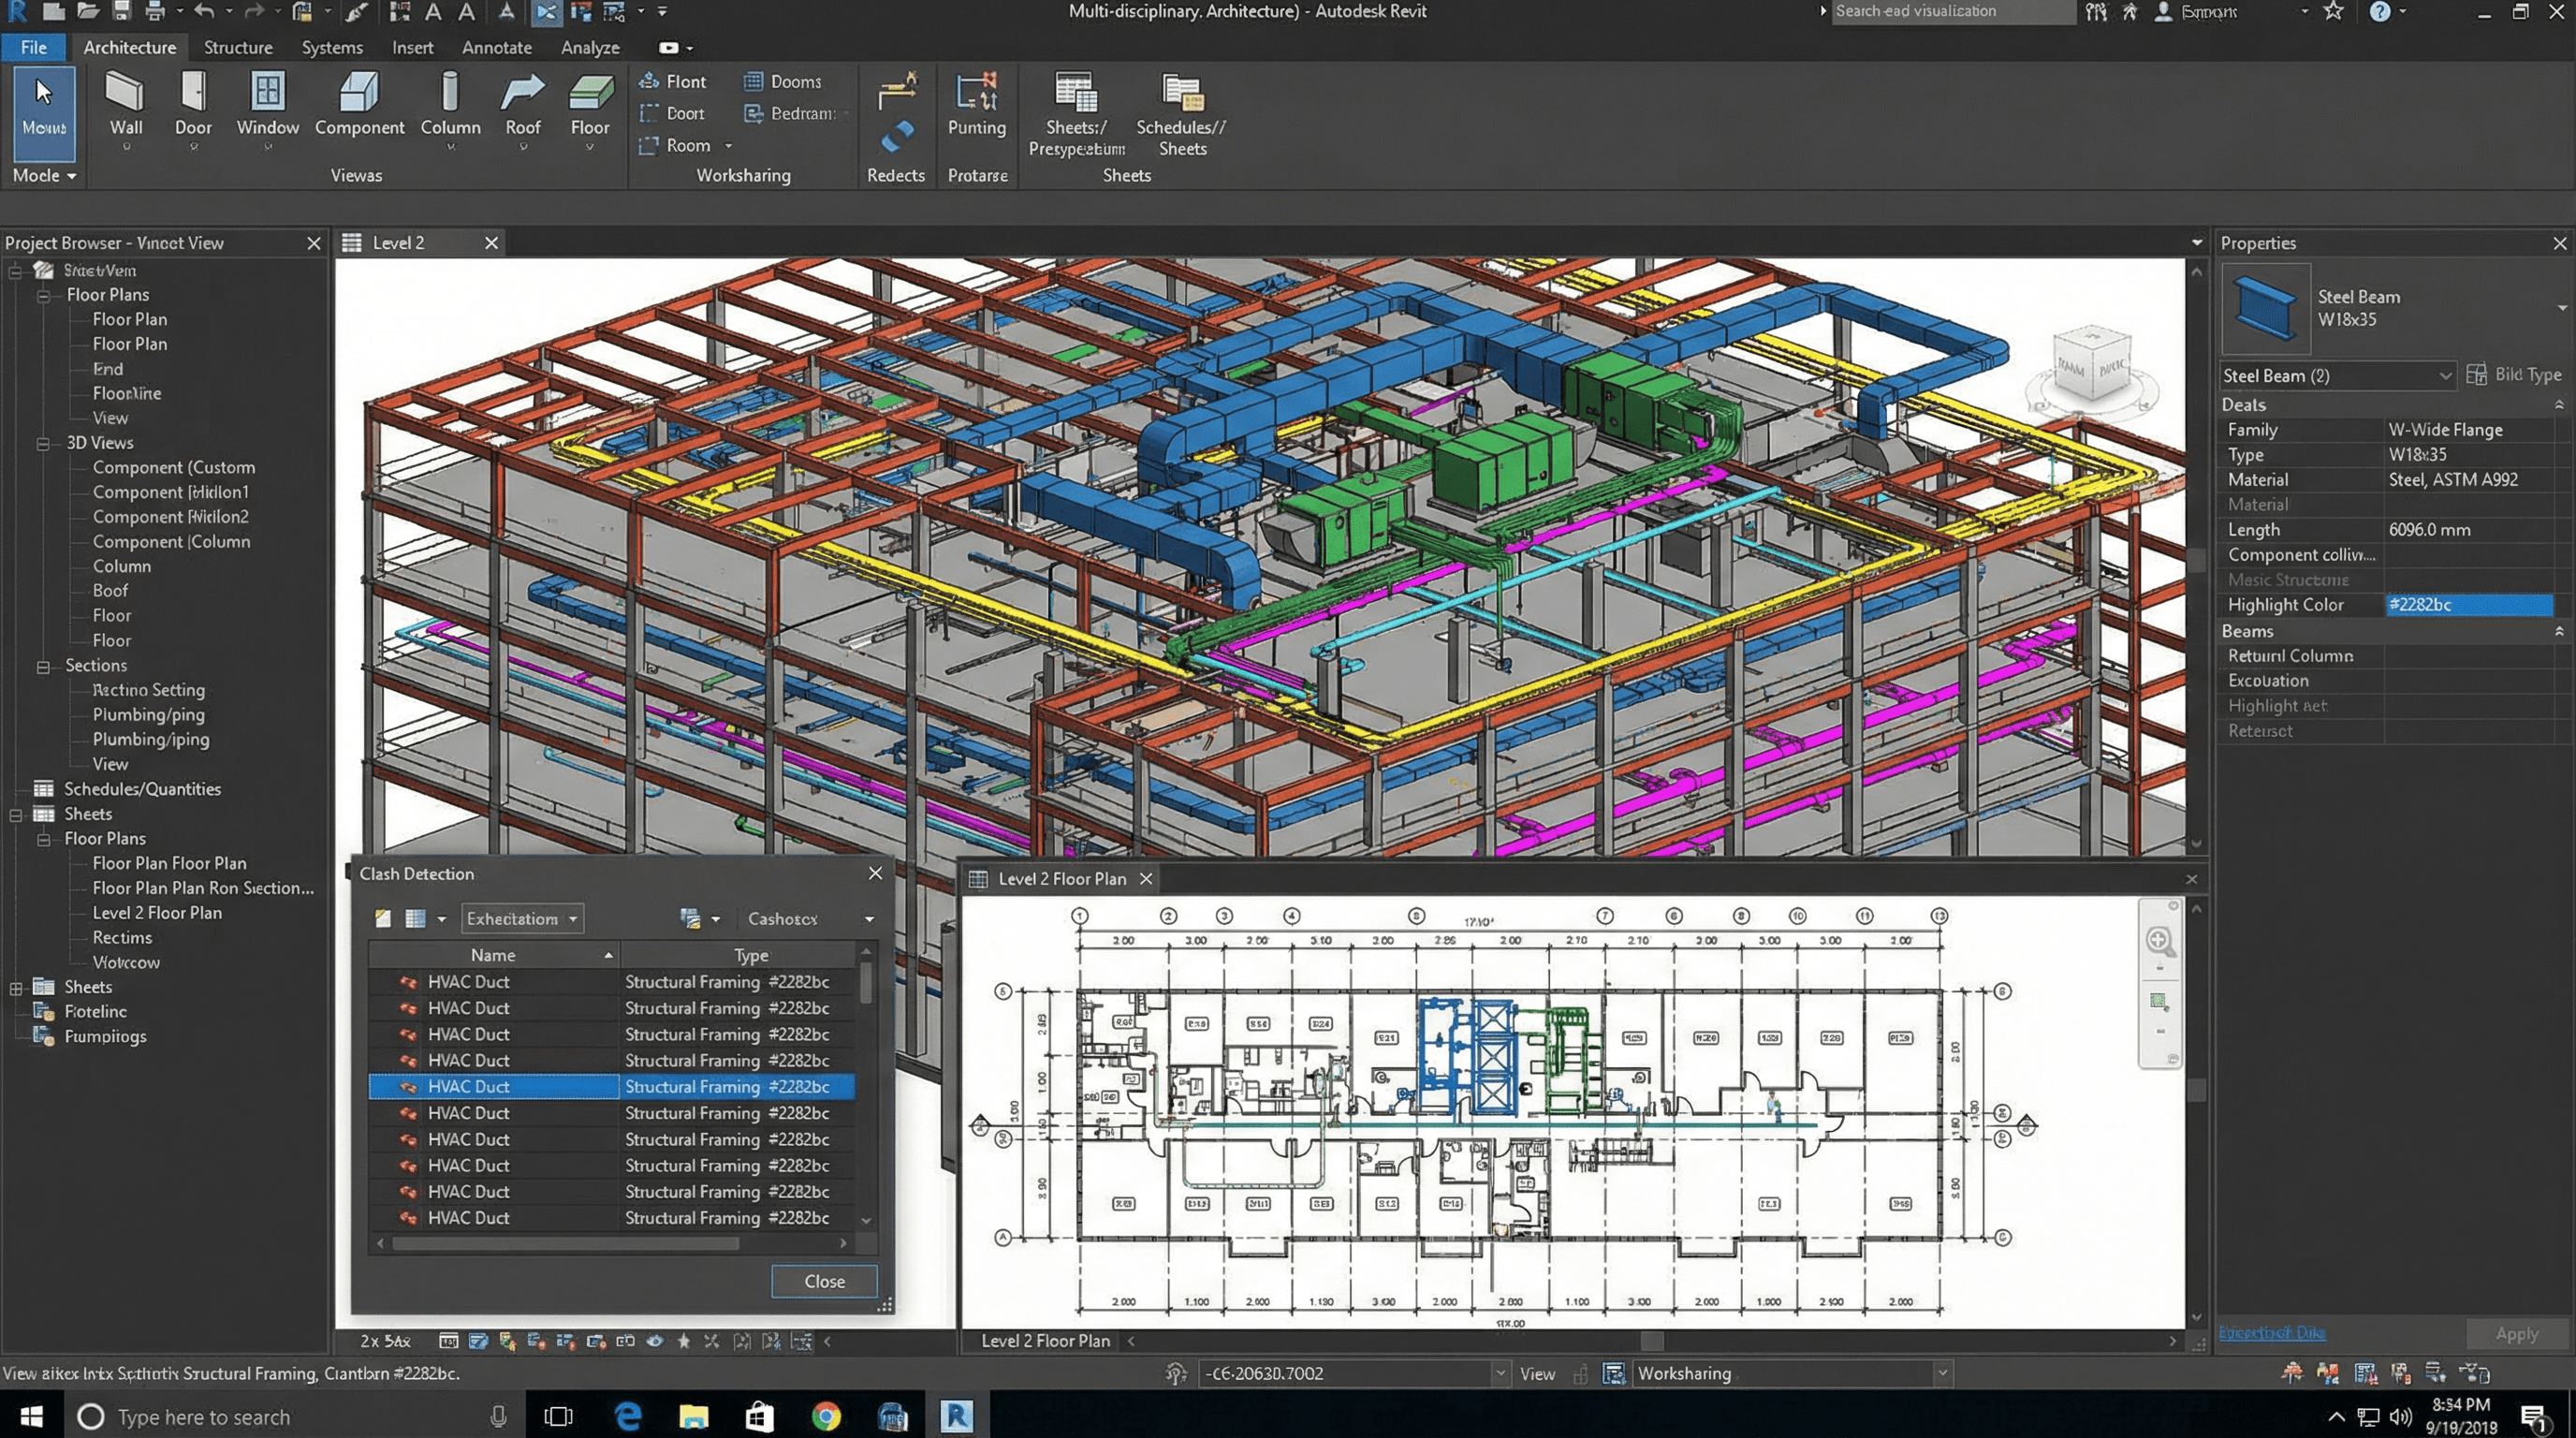The image size is (2576, 1438).
Task: Click the Door tool icon
Action: tap(193, 93)
